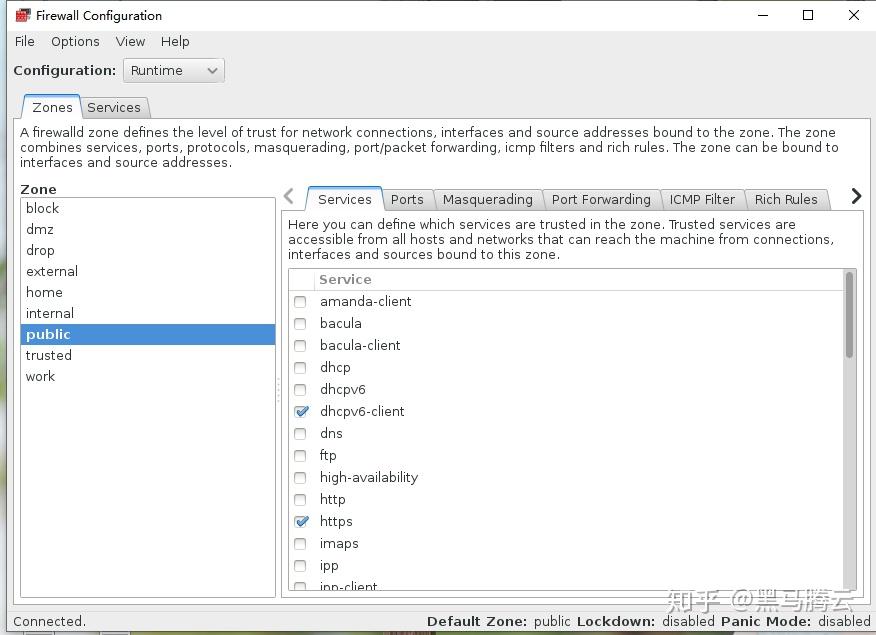876x635 pixels.
Task: Open the Masquerading tab
Action: [488, 199]
